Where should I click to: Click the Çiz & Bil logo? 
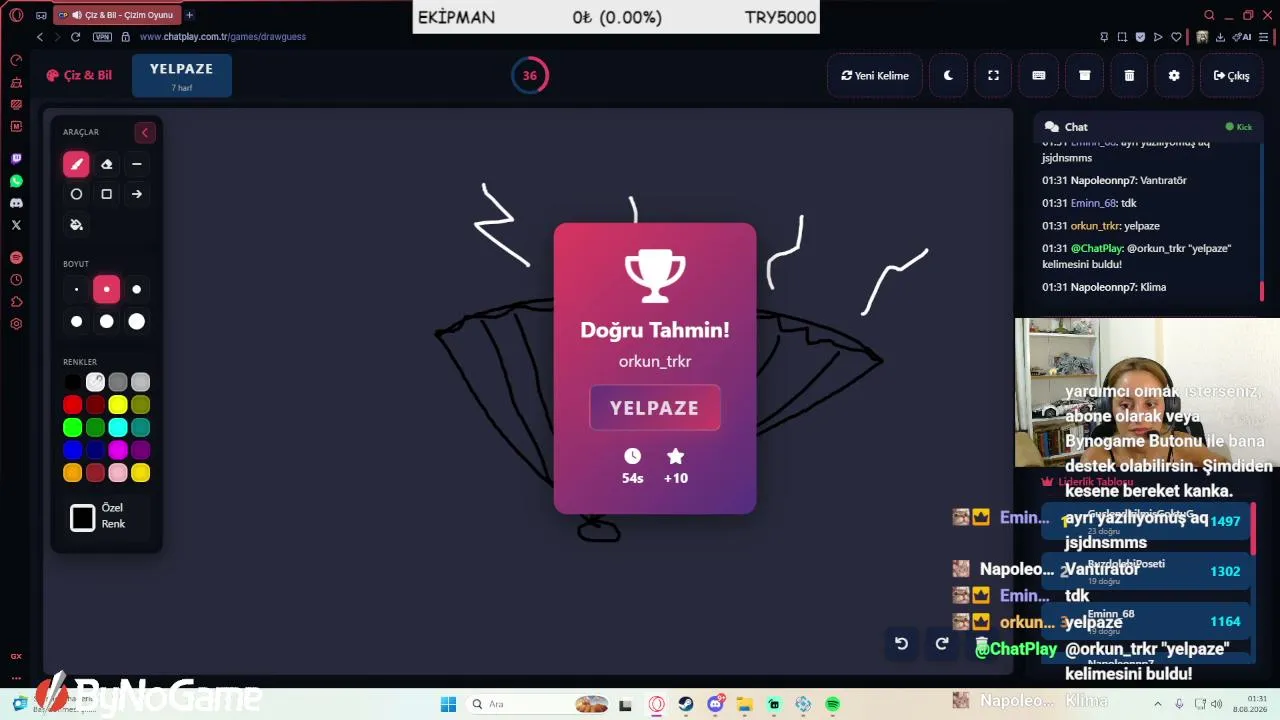click(79, 75)
